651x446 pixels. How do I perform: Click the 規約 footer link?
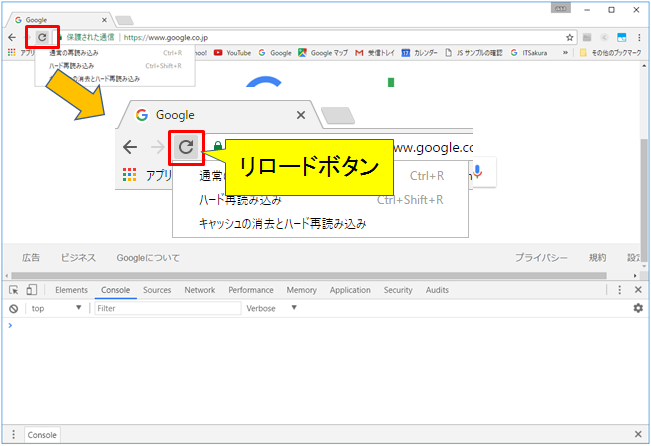click(597, 257)
